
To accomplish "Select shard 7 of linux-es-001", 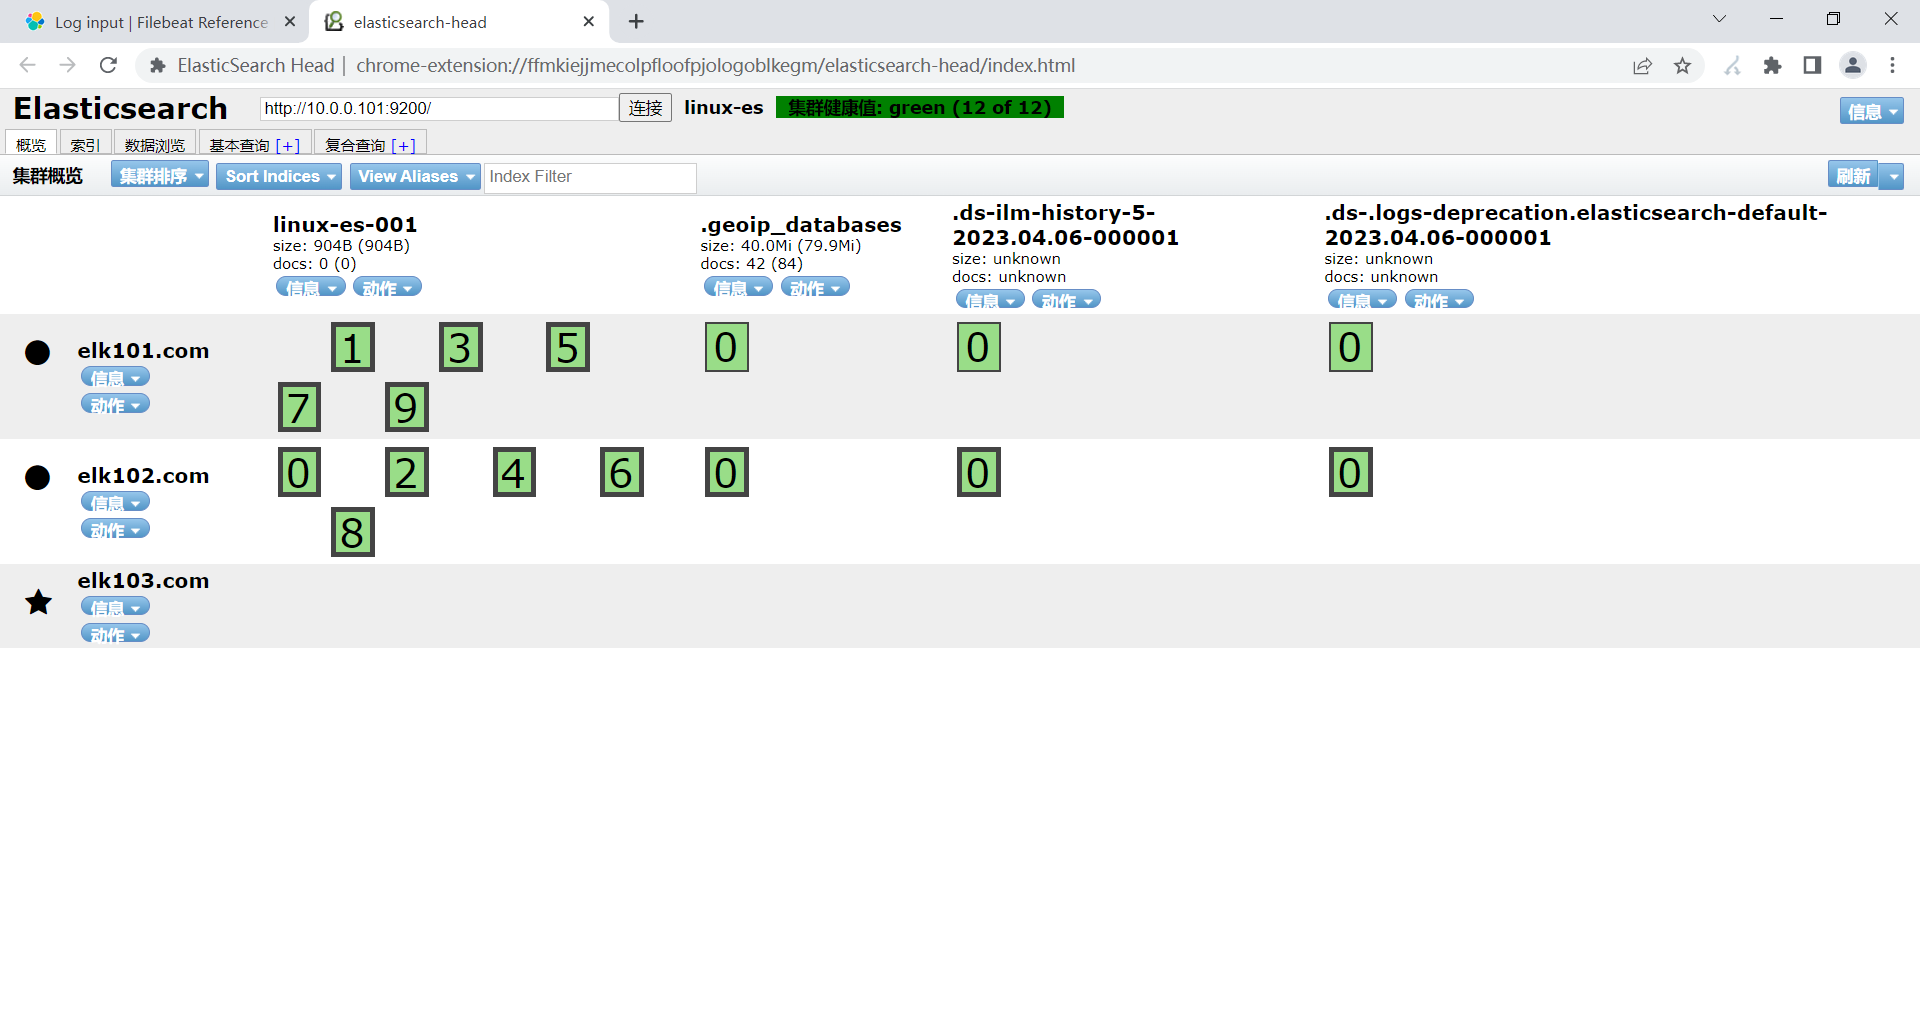I will pos(299,407).
